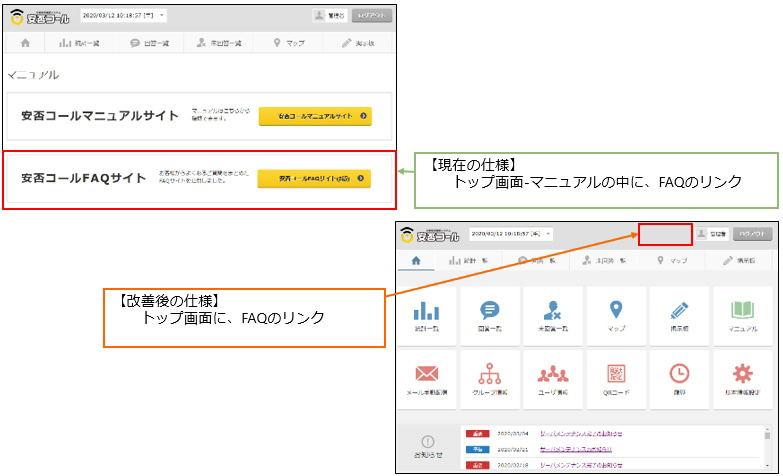Open notice link dated 2020/02/21
The width and height of the screenshot is (783, 476).
(x=576, y=450)
